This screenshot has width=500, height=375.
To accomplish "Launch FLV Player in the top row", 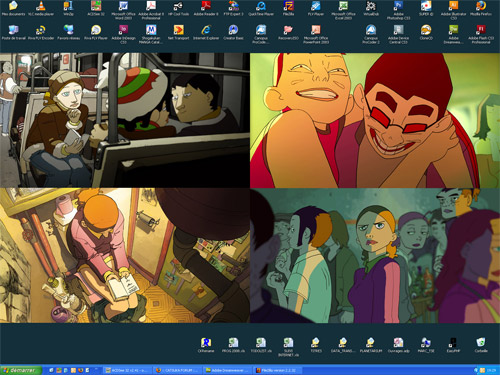I will pyautogui.click(x=316, y=8).
